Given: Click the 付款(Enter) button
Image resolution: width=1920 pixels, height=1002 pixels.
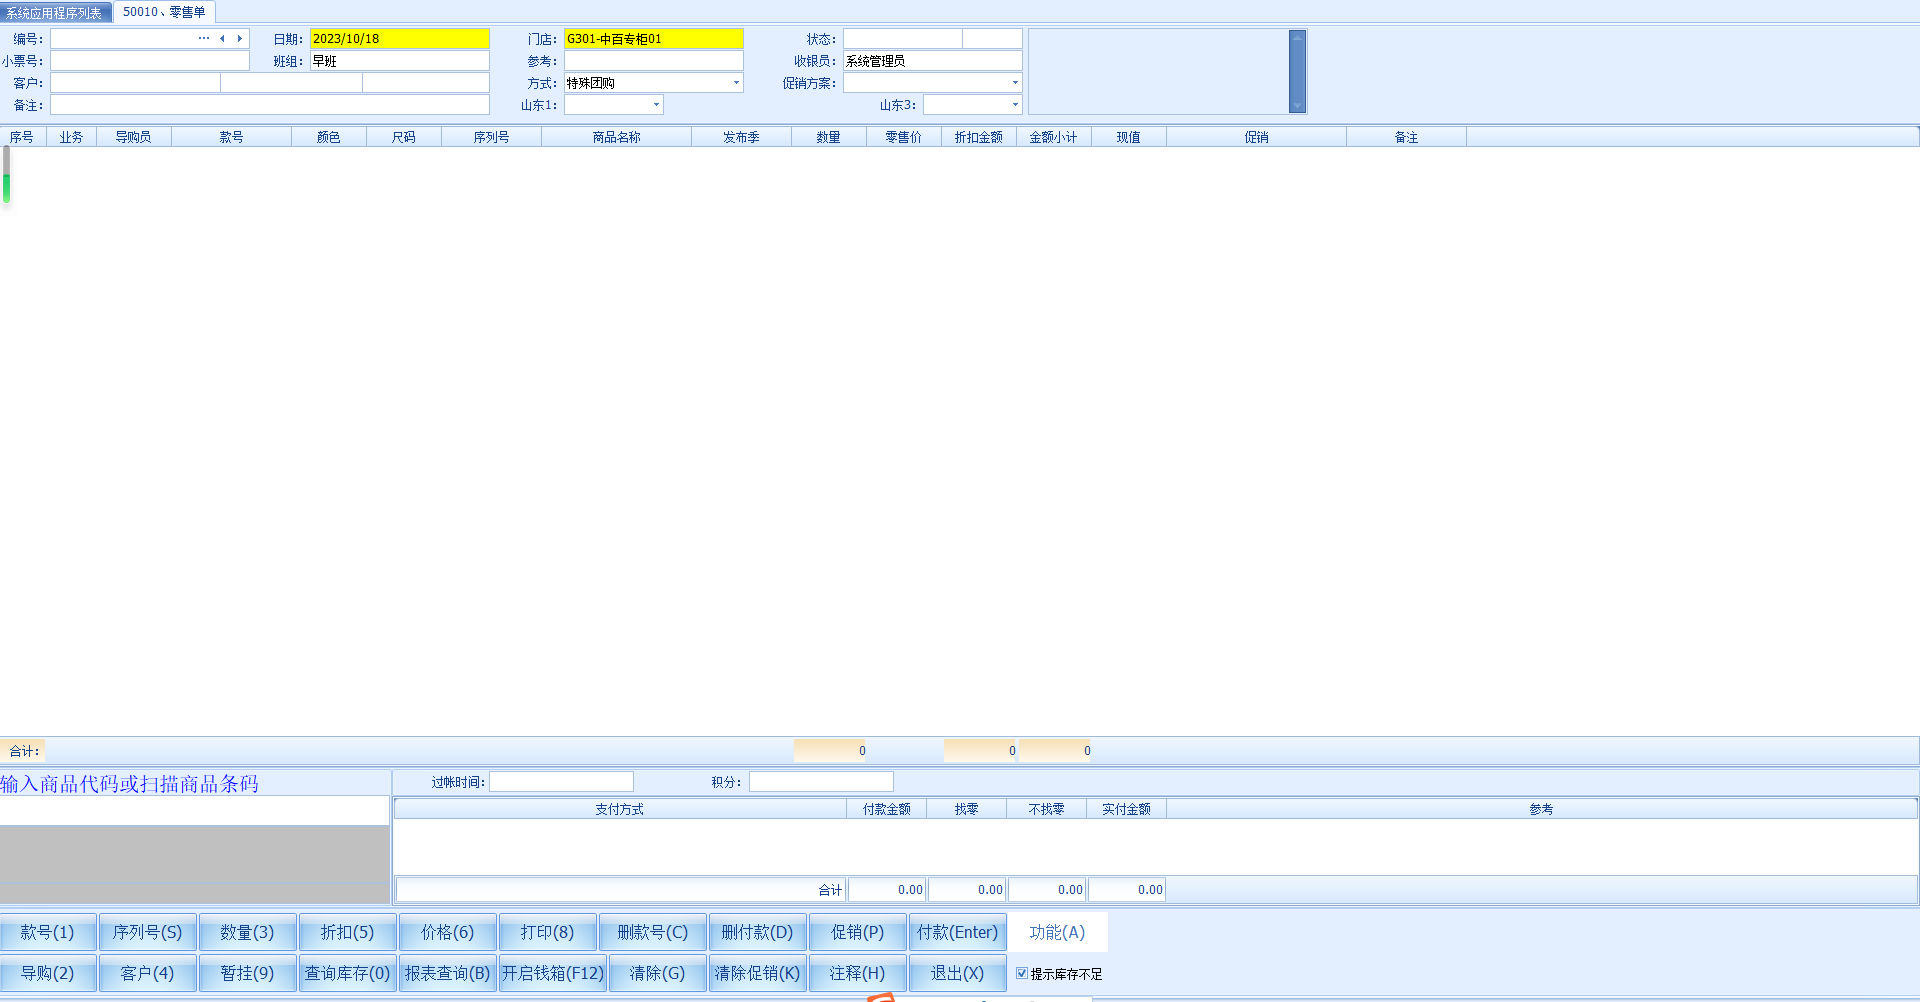Looking at the screenshot, I should pyautogui.click(x=958, y=932).
